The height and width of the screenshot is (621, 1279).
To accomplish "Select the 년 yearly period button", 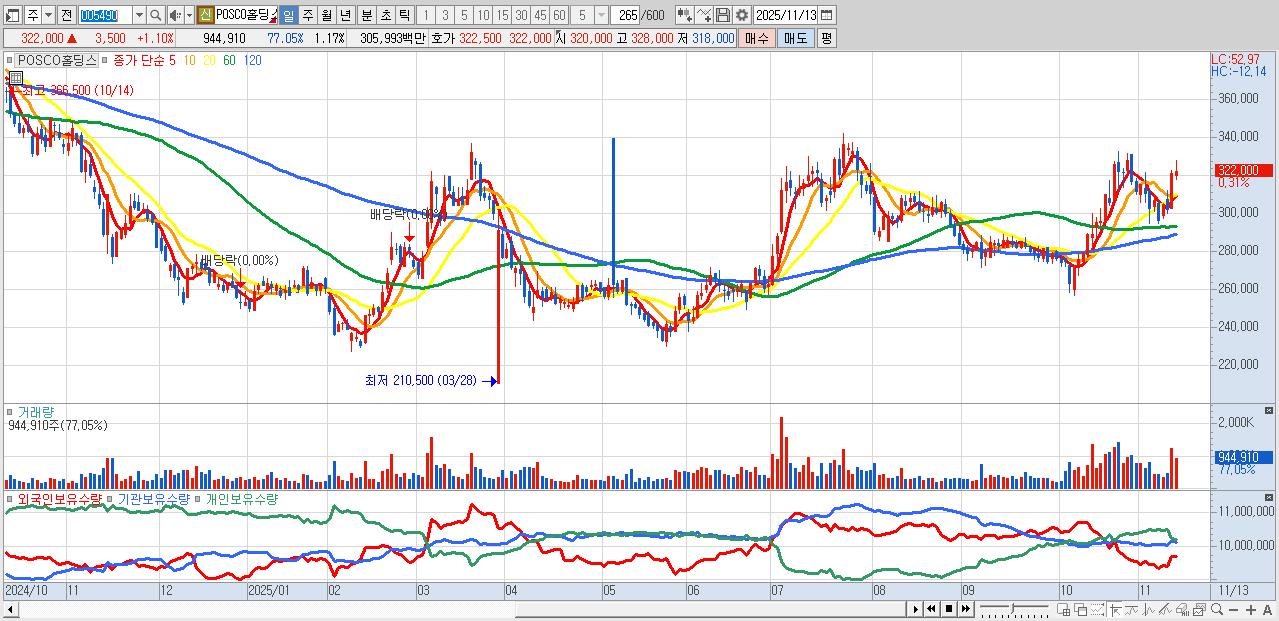I will [x=345, y=15].
